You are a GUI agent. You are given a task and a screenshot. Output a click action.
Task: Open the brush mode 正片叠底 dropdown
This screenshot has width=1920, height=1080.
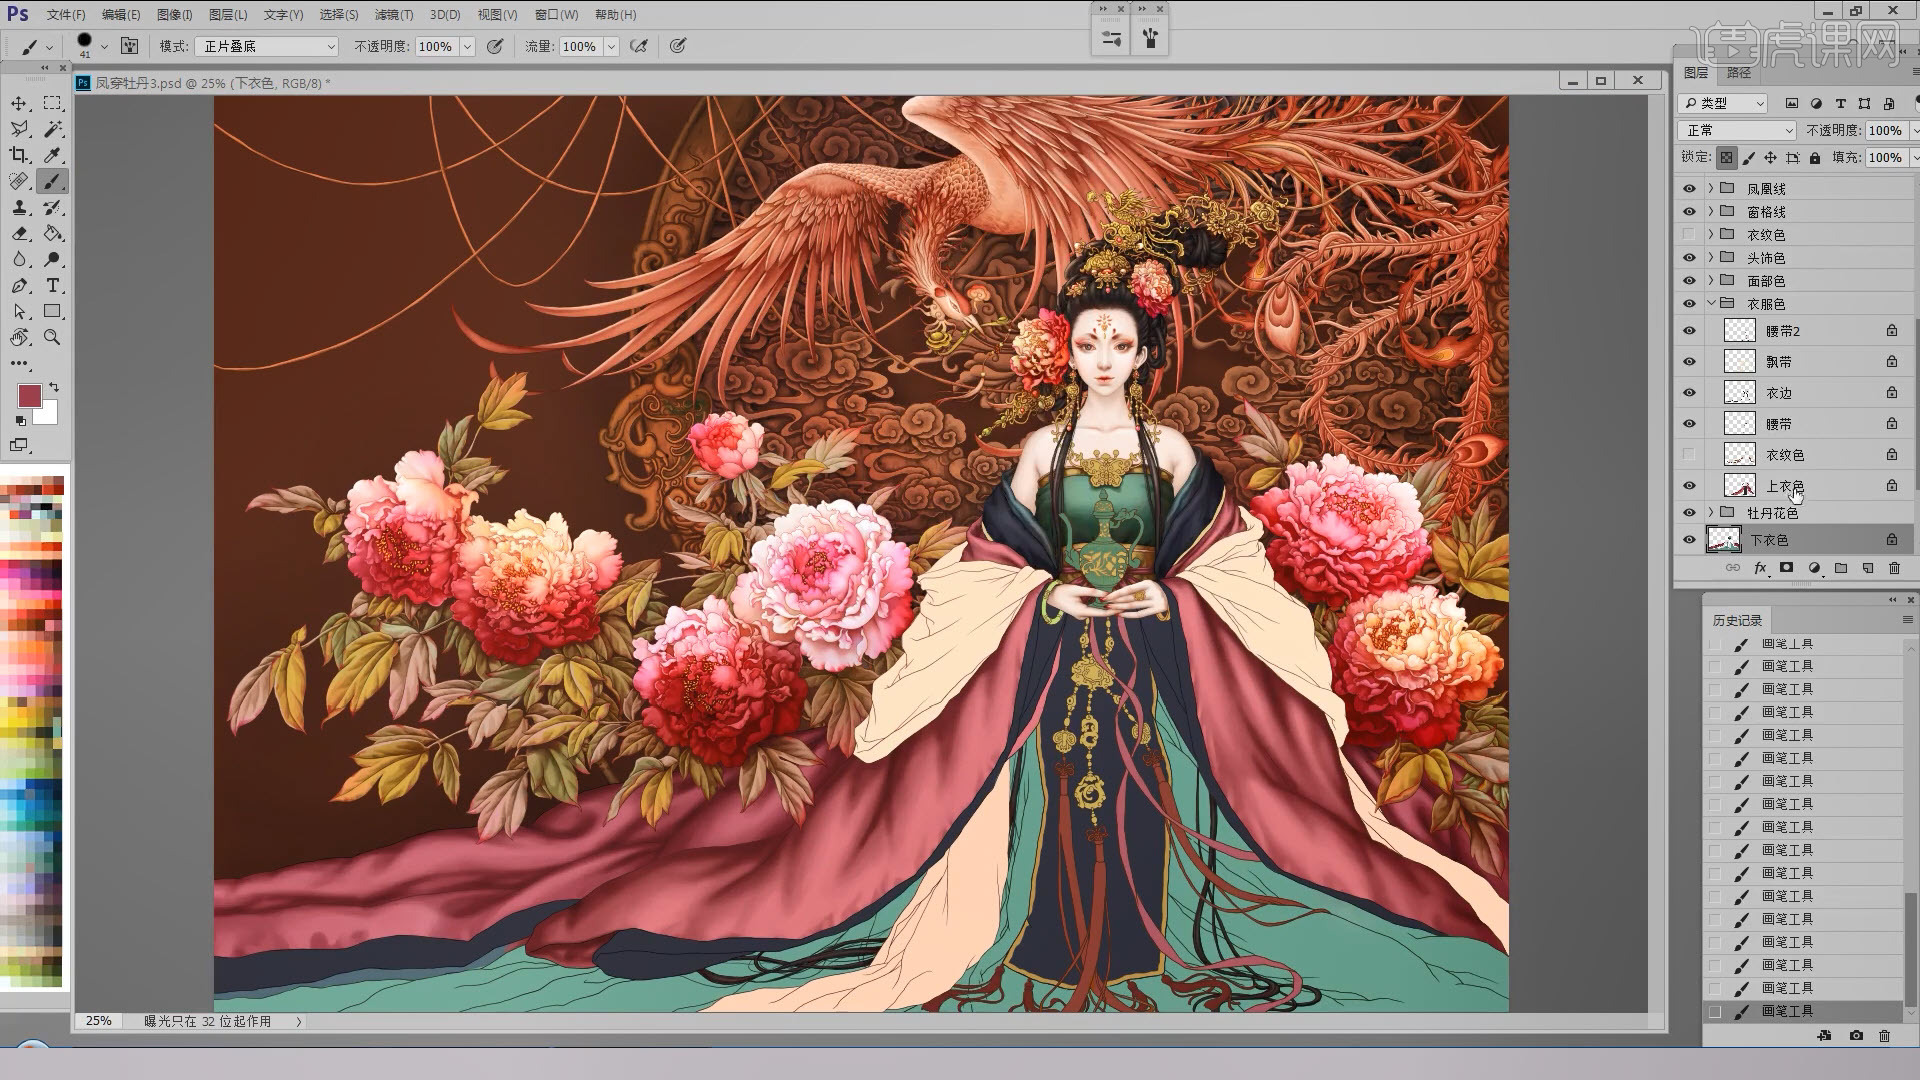[267, 46]
